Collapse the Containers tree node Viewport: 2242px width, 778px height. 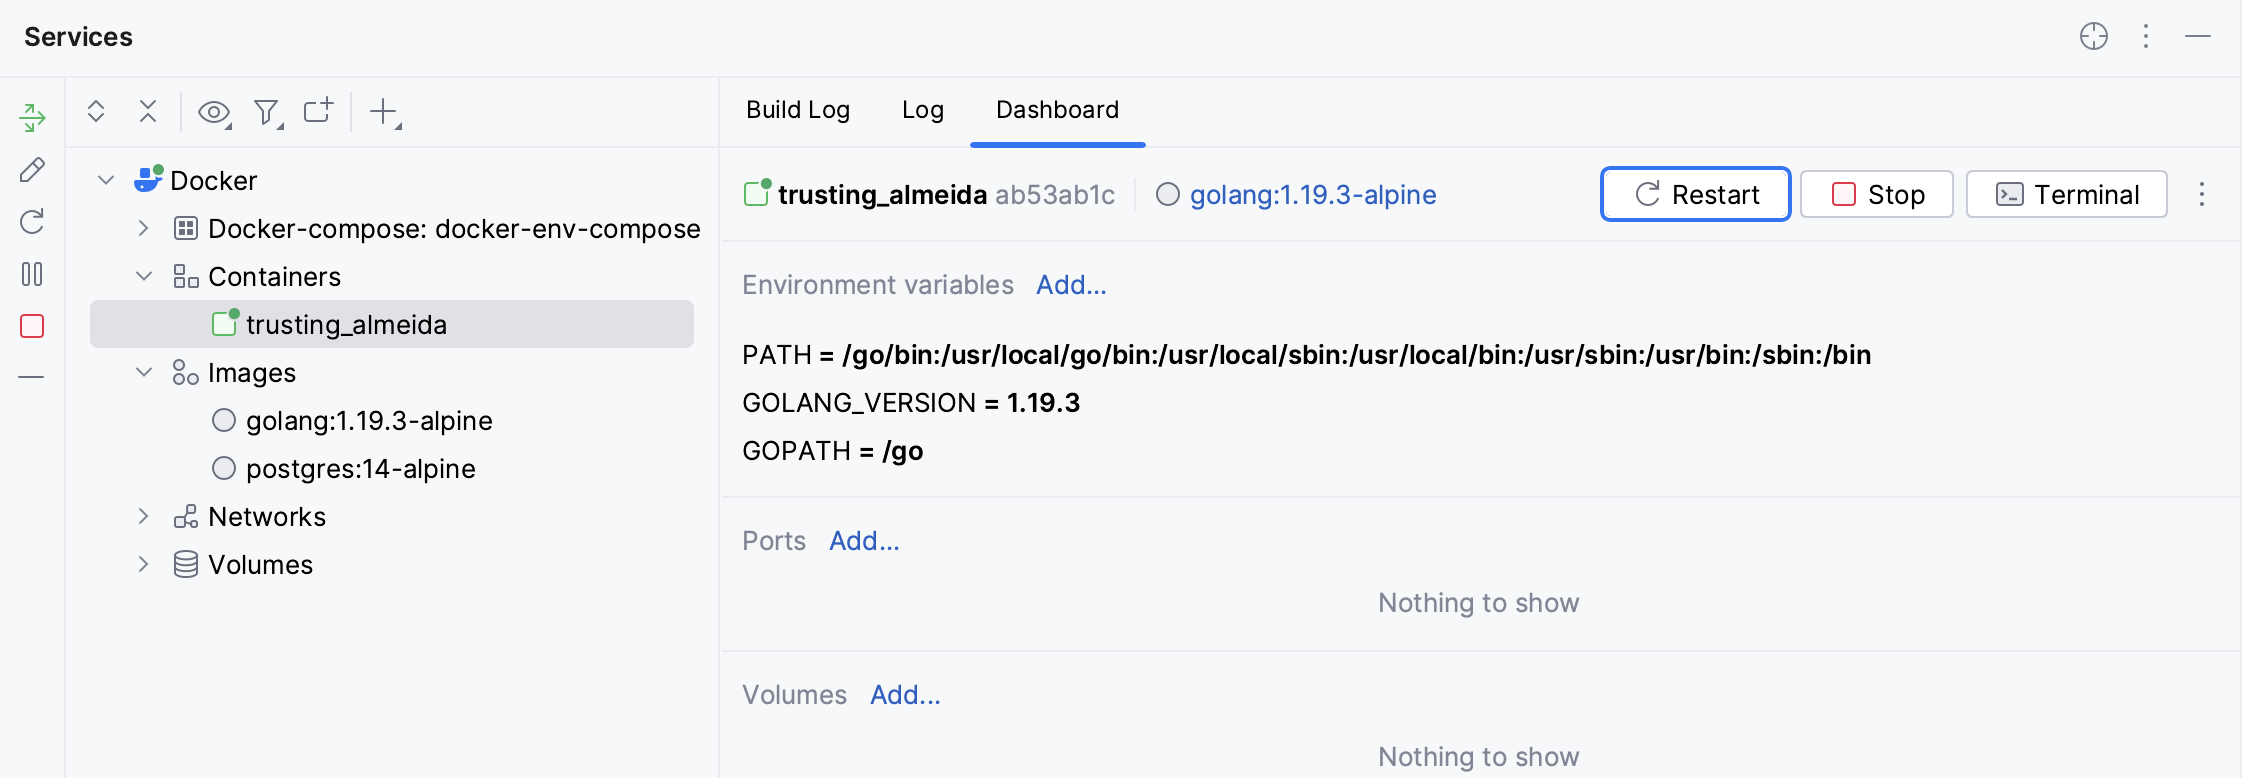pos(144,276)
